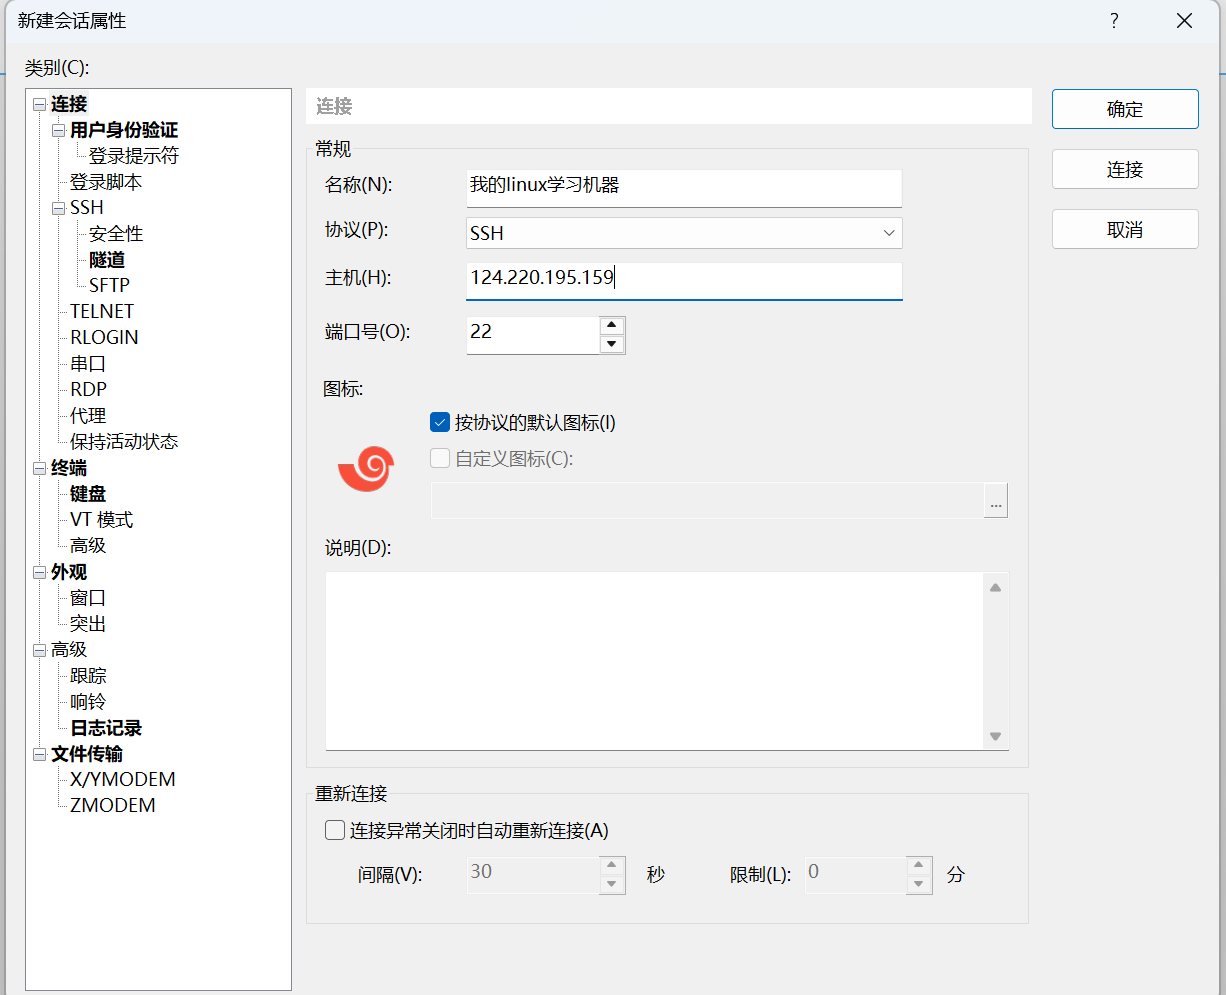Screen dimensions: 1226x995
Task: Select 键盘 under 终端
Action: [x=88, y=494]
